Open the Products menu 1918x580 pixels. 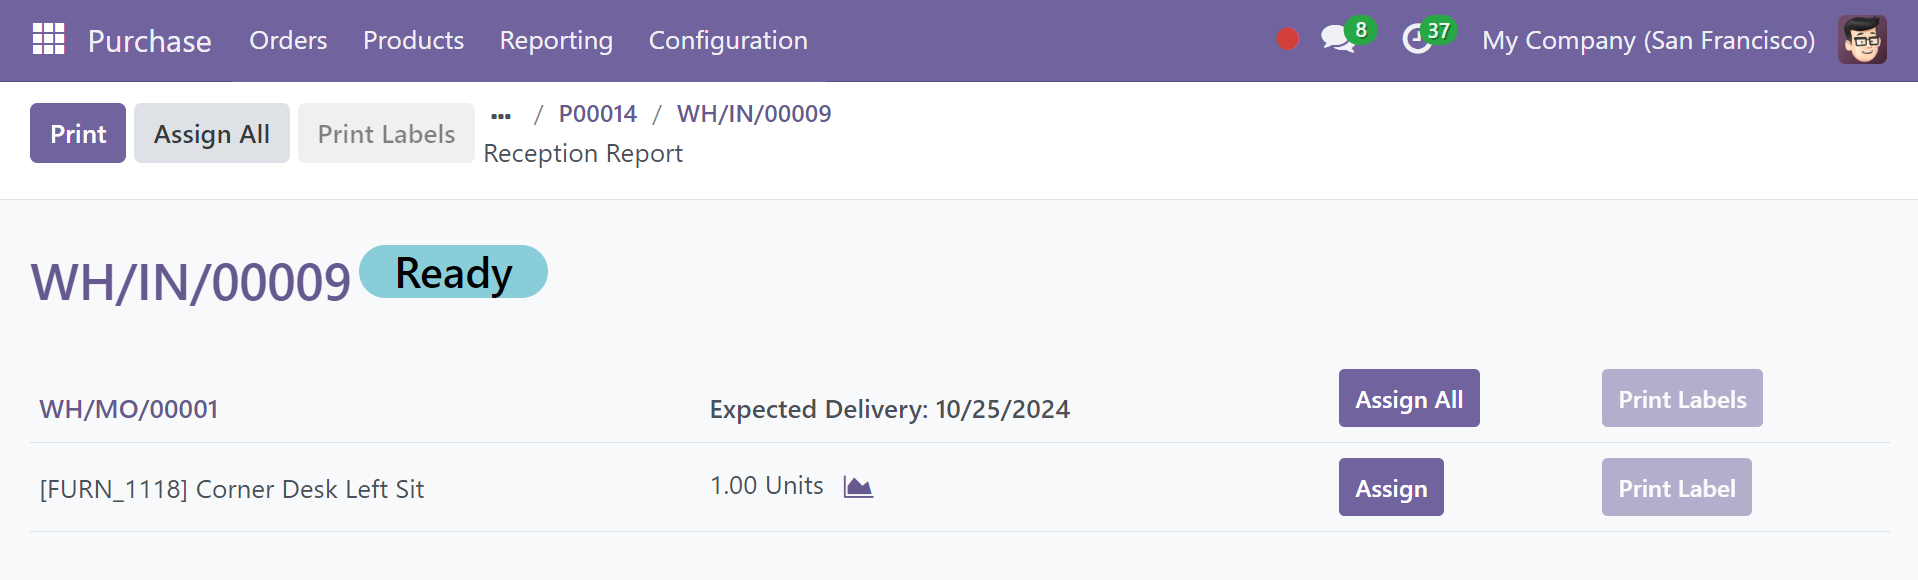[413, 40]
